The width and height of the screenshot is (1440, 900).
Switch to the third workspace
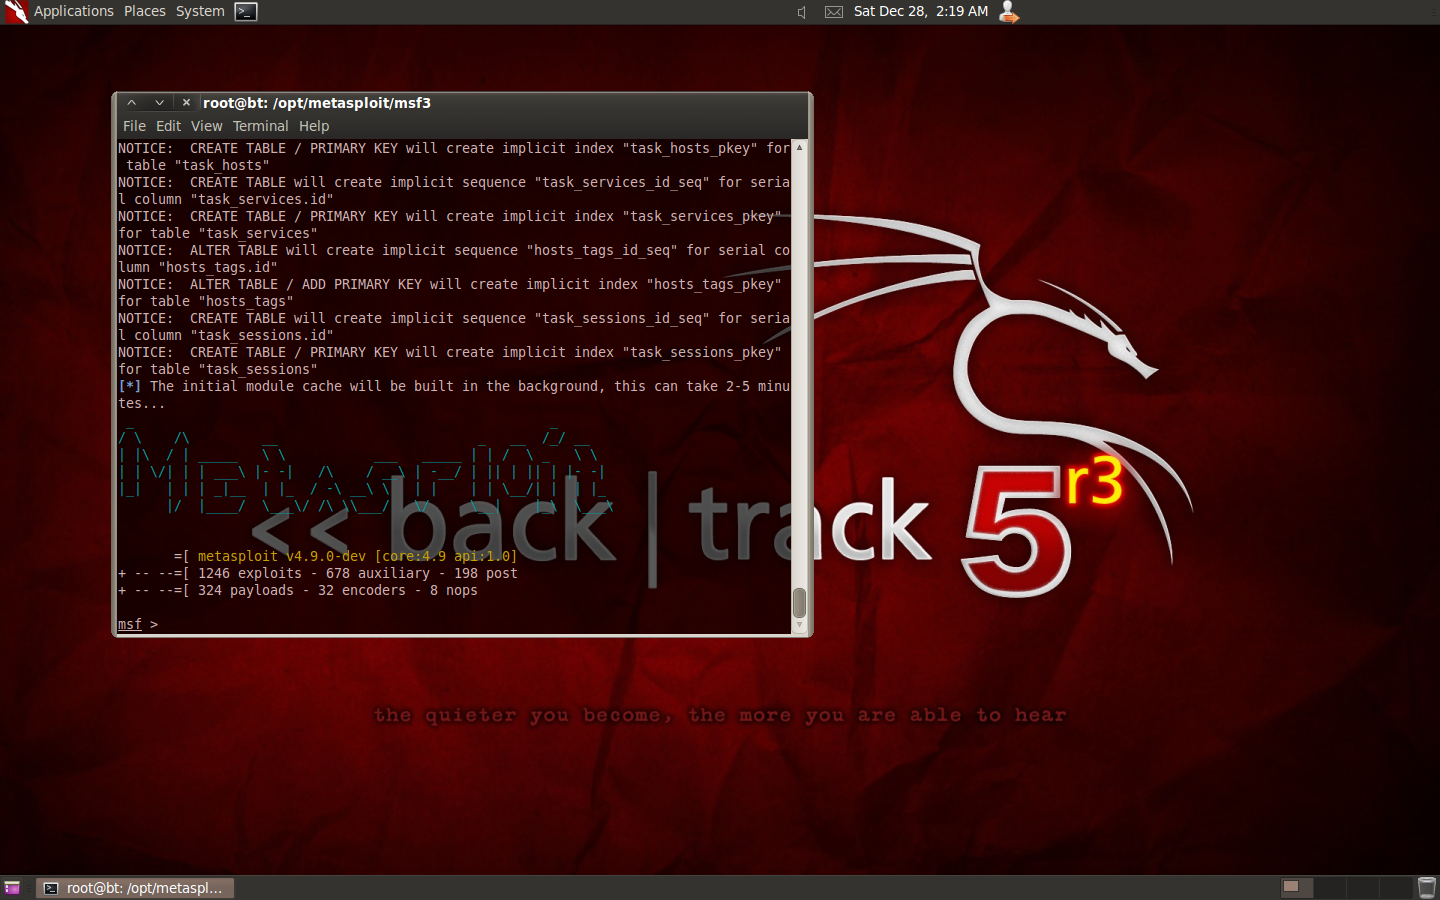coord(1362,887)
